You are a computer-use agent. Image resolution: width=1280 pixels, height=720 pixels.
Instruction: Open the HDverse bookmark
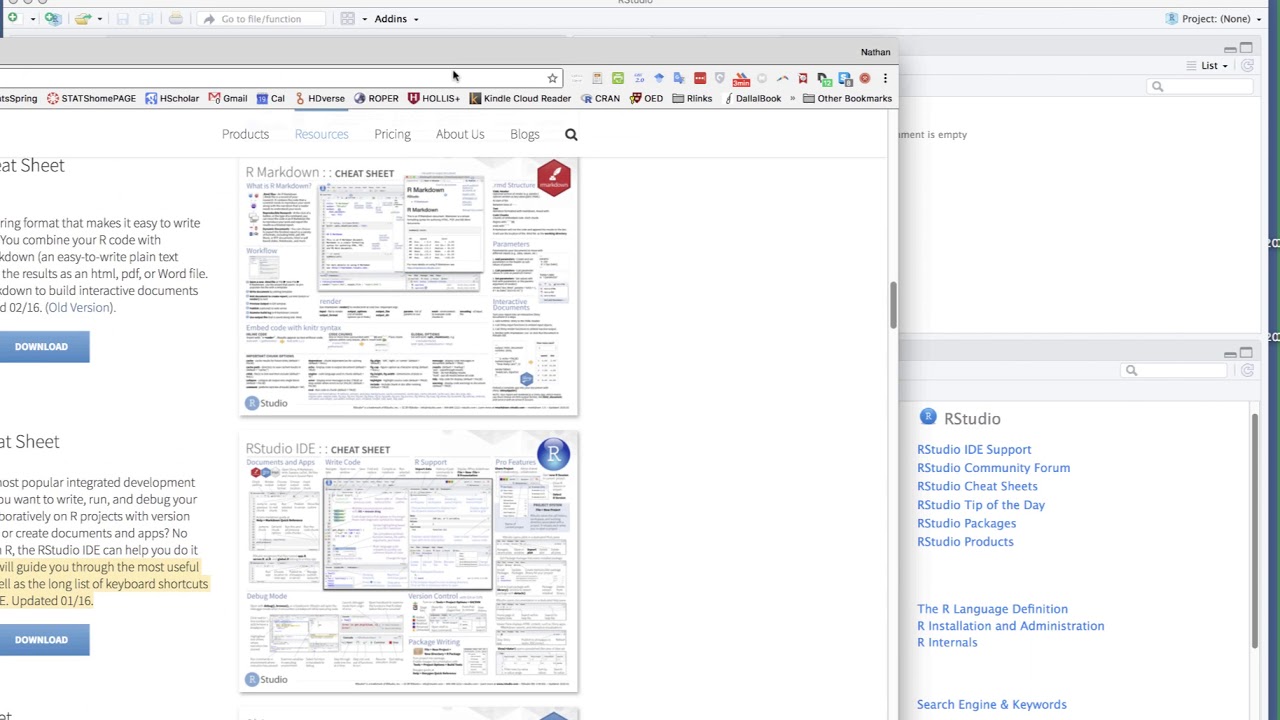tap(319, 98)
